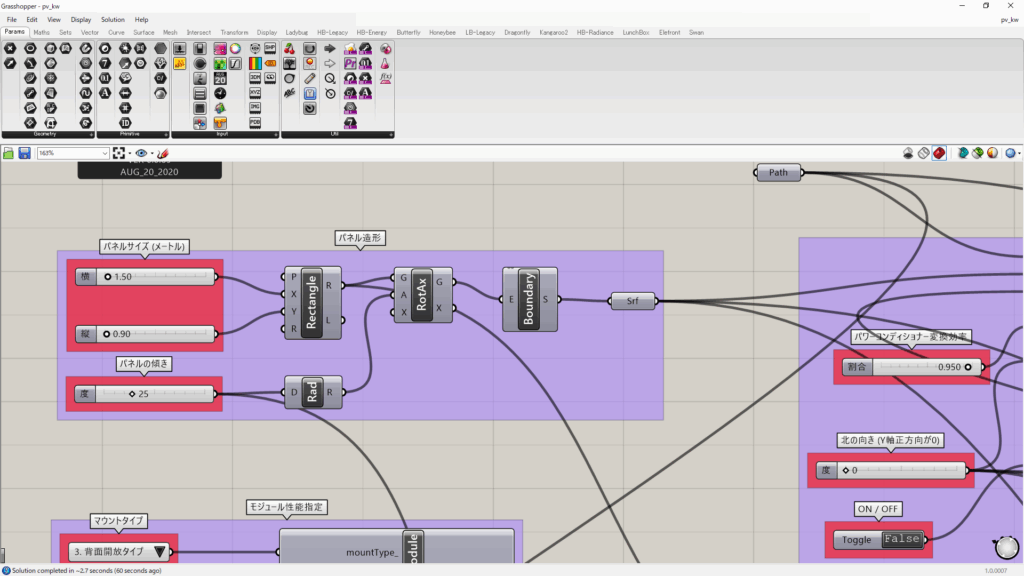
Task: Open the mount type value list dropdown
Action: 160,551
